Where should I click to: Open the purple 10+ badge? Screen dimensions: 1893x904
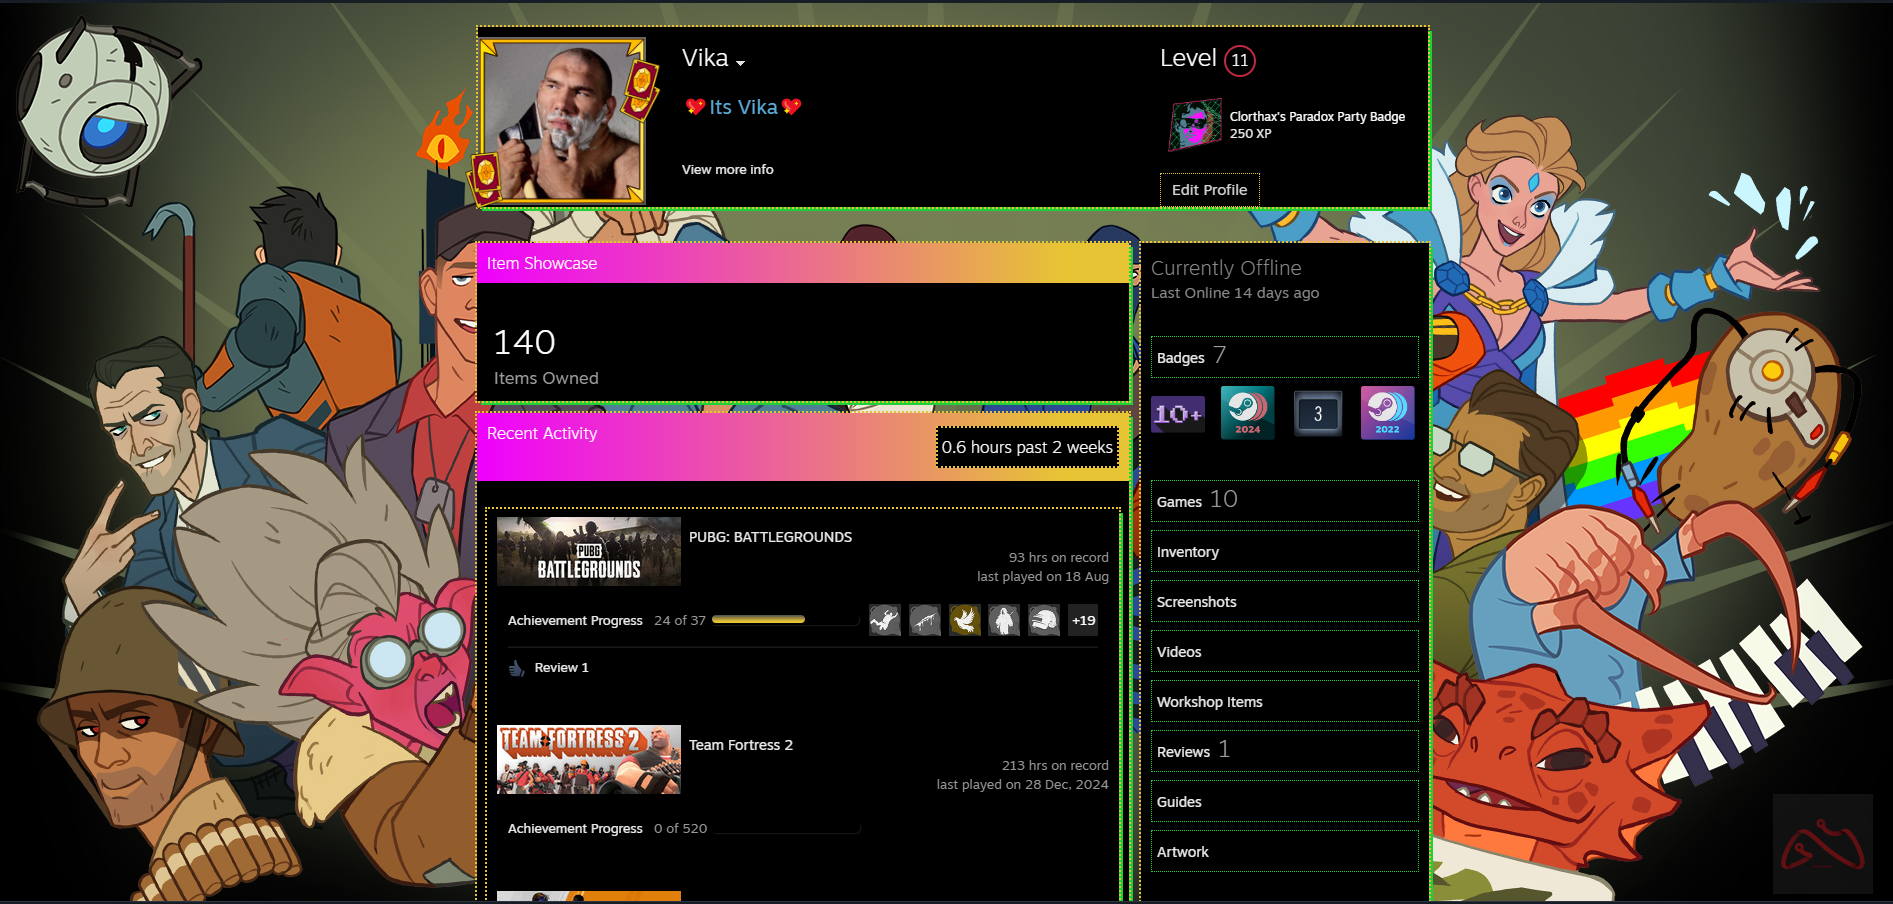pyautogui.click(x=1177, y=413)
